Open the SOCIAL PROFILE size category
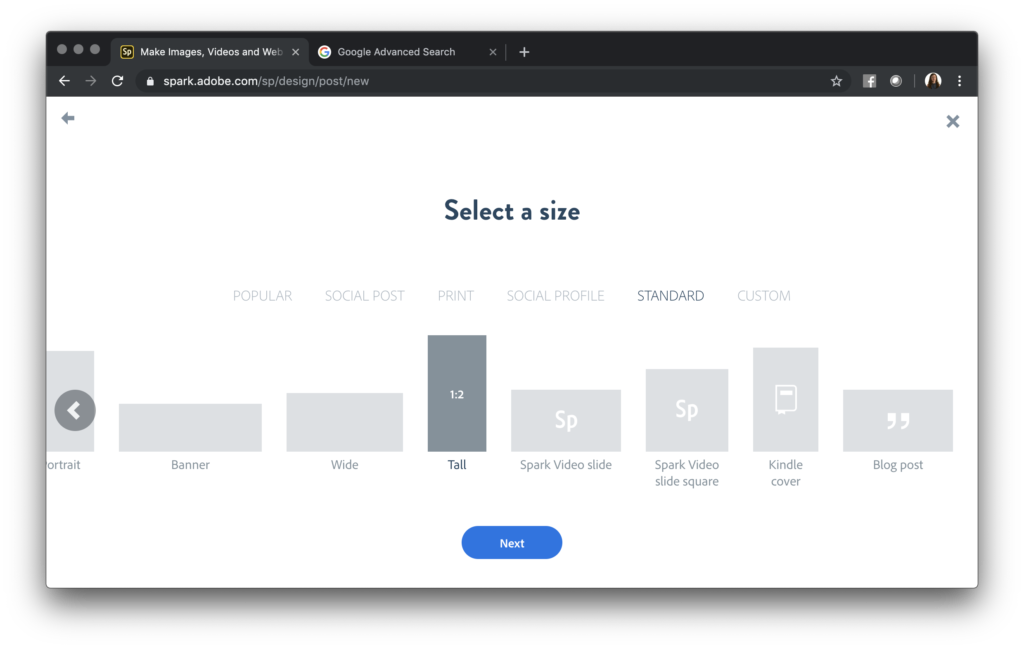The image size is (1024, 649). (555, 295)
